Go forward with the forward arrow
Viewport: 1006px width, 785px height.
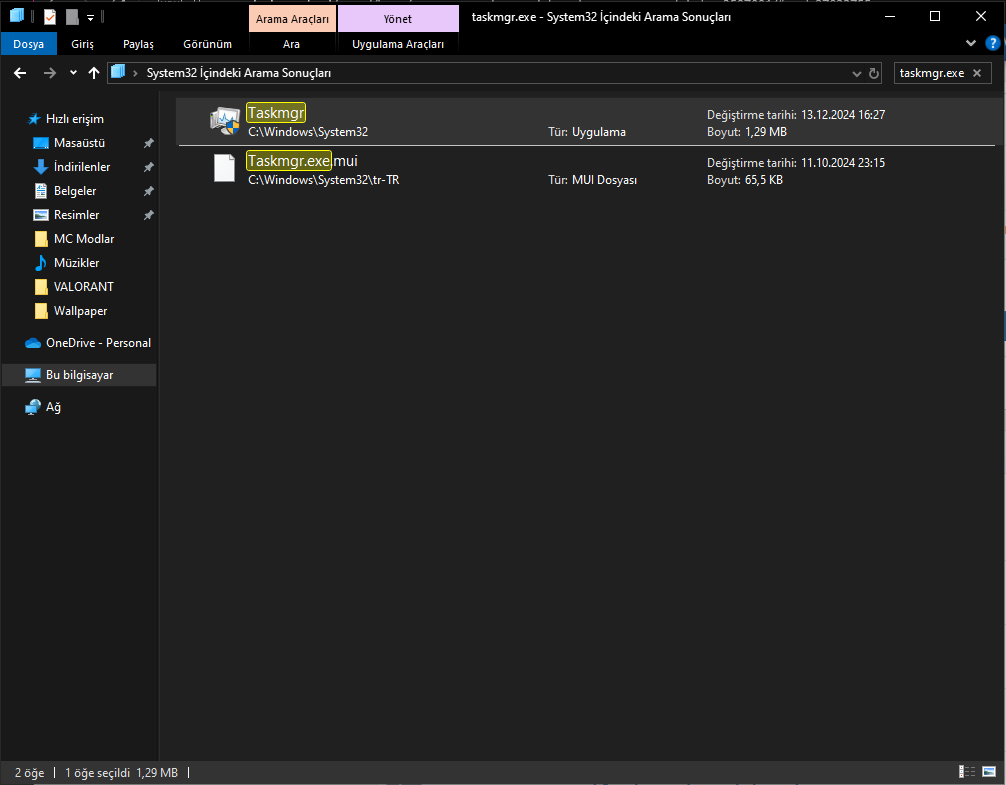(49, 73)
